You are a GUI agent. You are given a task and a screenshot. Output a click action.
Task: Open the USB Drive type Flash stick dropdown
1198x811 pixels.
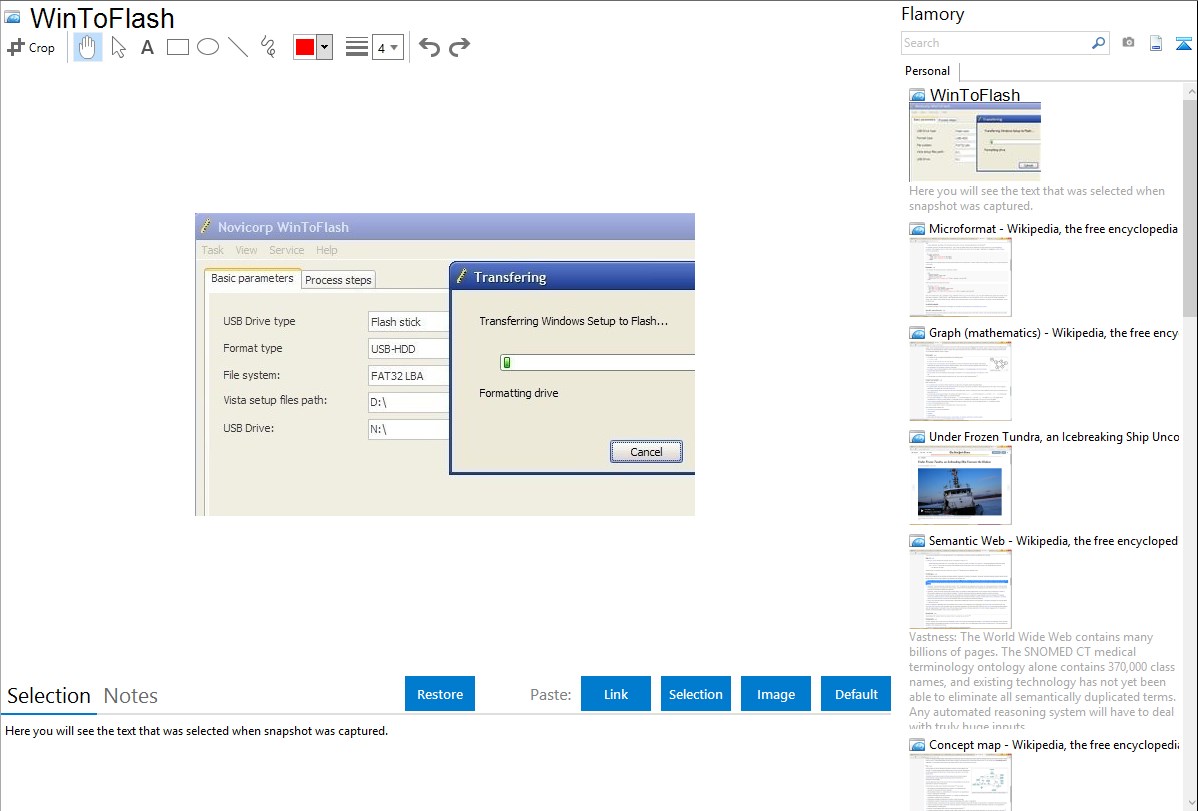pos(408,322)
